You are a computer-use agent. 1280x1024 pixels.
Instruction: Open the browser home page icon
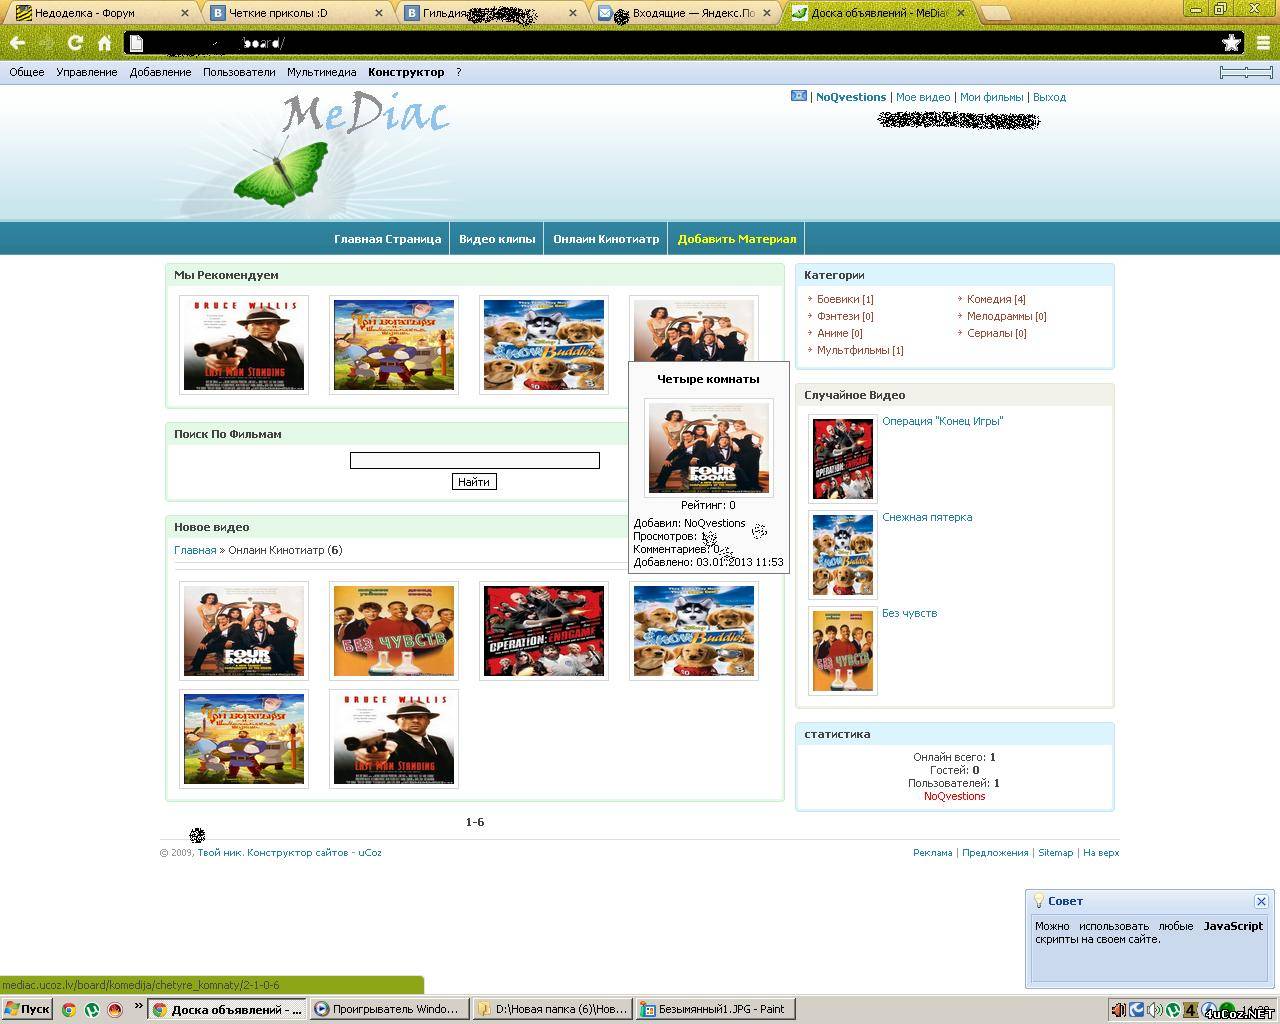[104, 43]
